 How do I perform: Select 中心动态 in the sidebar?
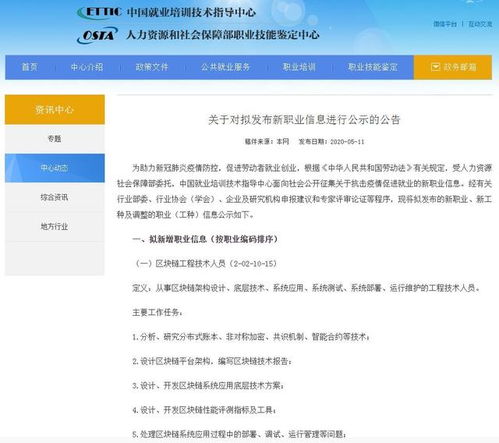pos(55,168)
